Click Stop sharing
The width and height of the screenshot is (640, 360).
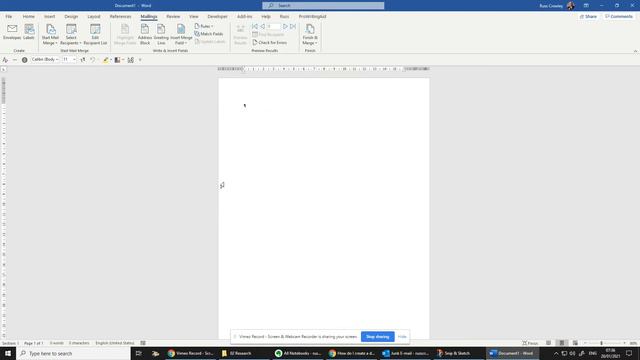pyautogui.click(x=378, y=337)
